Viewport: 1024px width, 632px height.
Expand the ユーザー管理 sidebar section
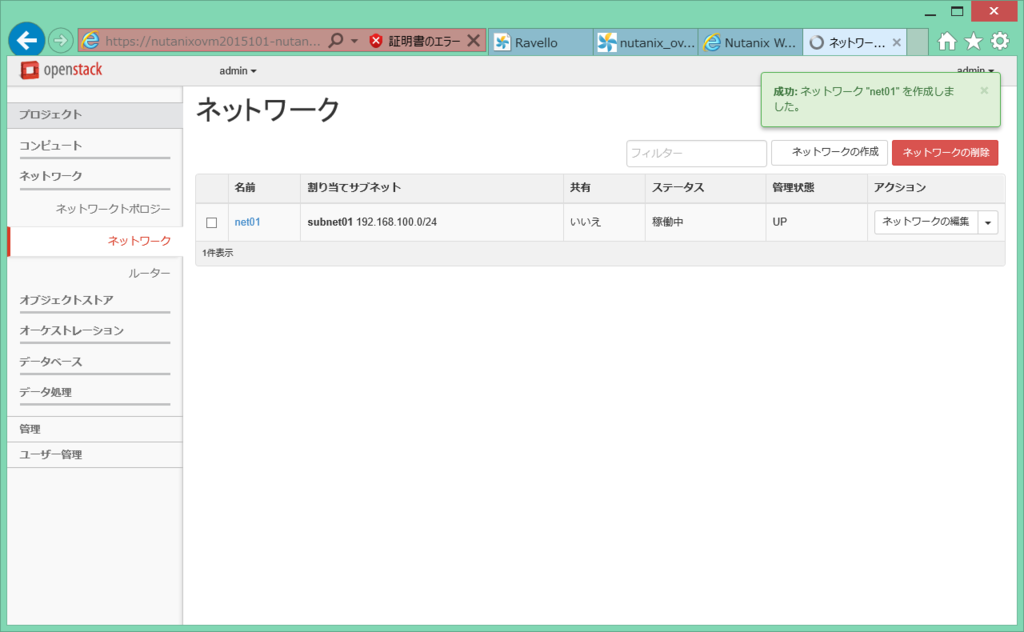(95, 454)
